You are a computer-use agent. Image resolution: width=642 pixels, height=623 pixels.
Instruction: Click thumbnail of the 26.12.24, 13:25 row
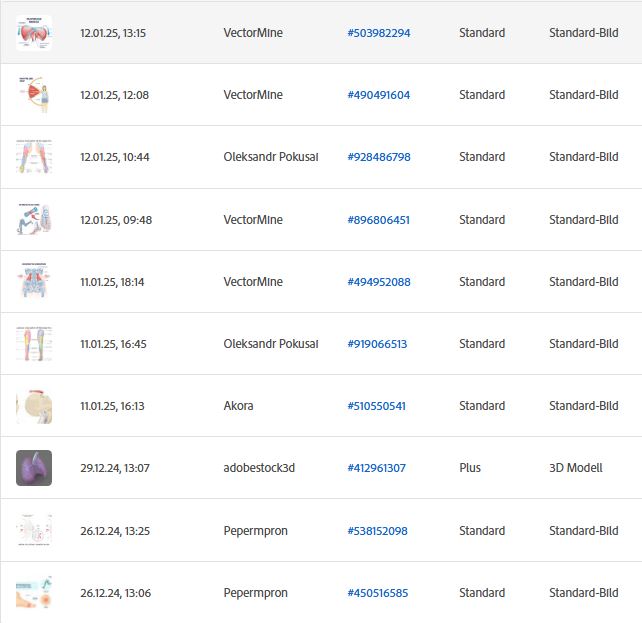[34, 530]
